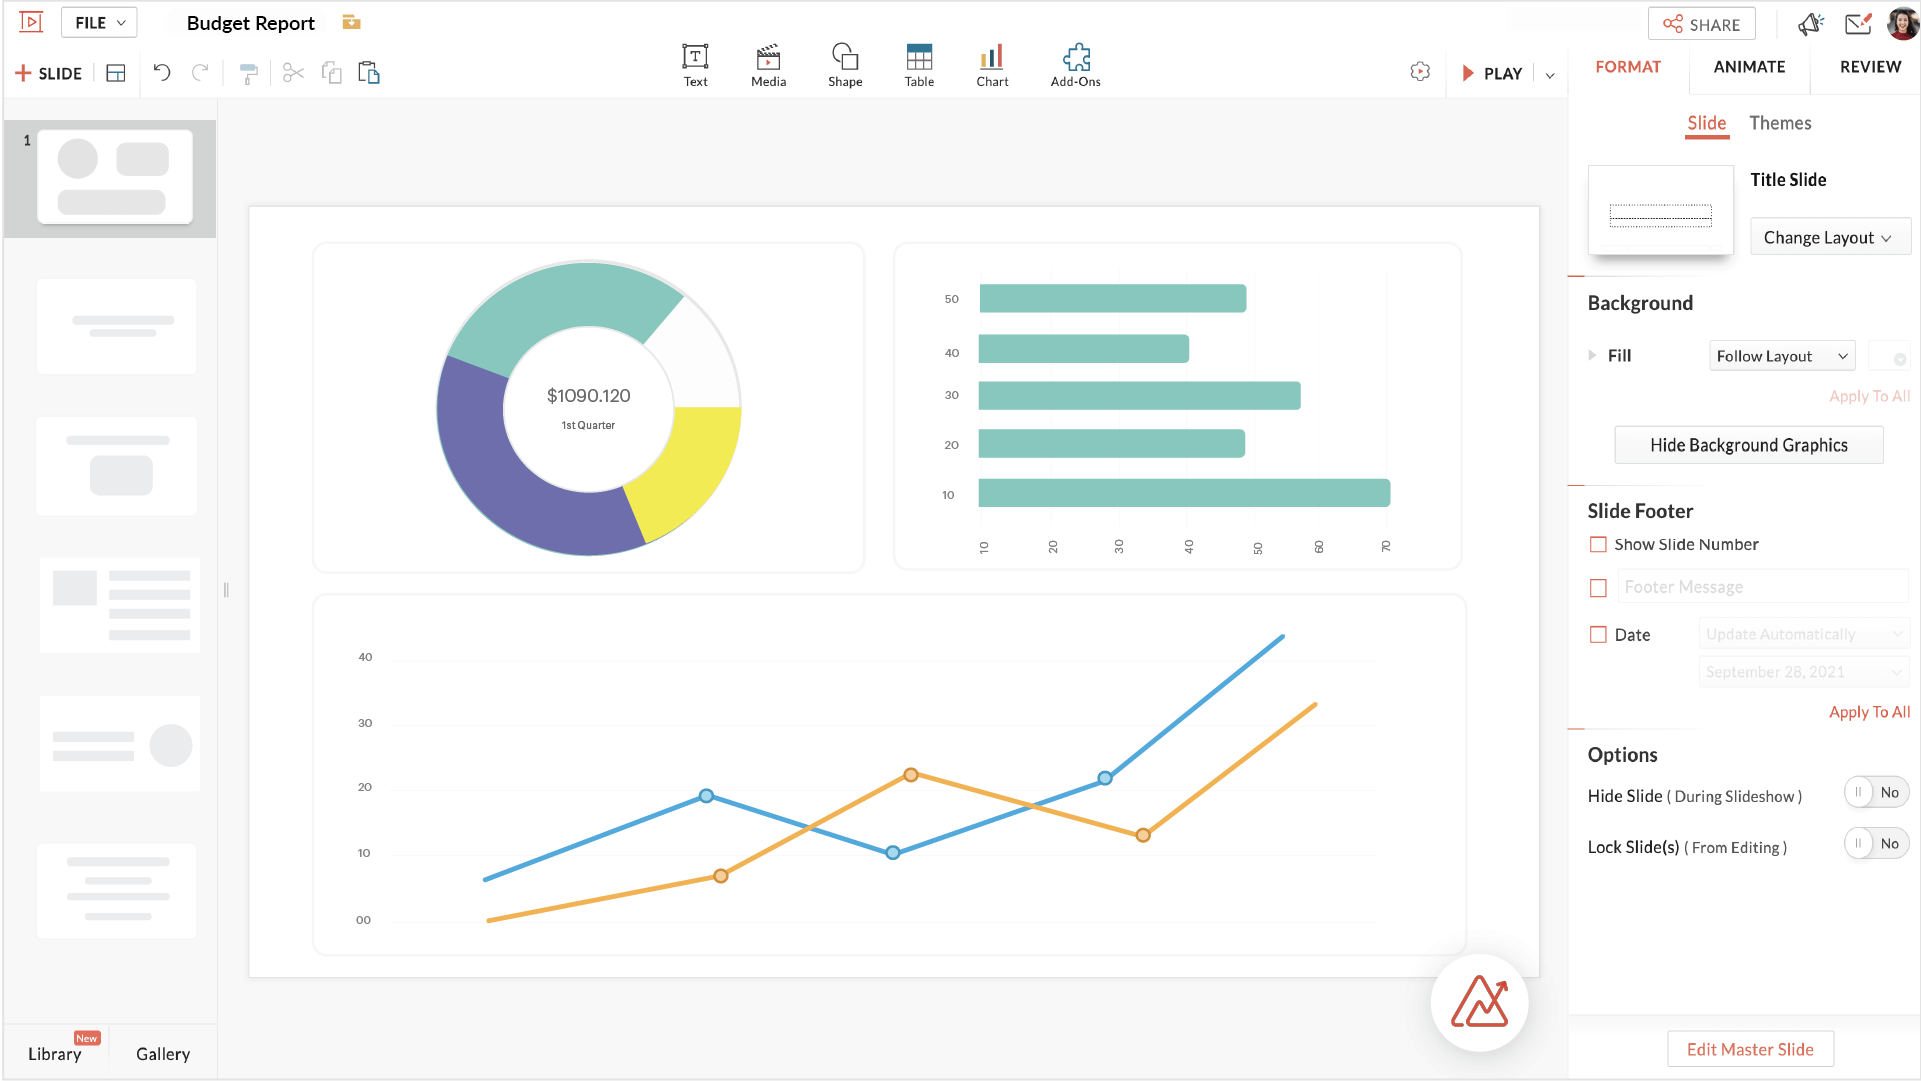Open the Add-Ons menu
The width and height of the screenshot is (1921, 1081).
coord(1075,63)
